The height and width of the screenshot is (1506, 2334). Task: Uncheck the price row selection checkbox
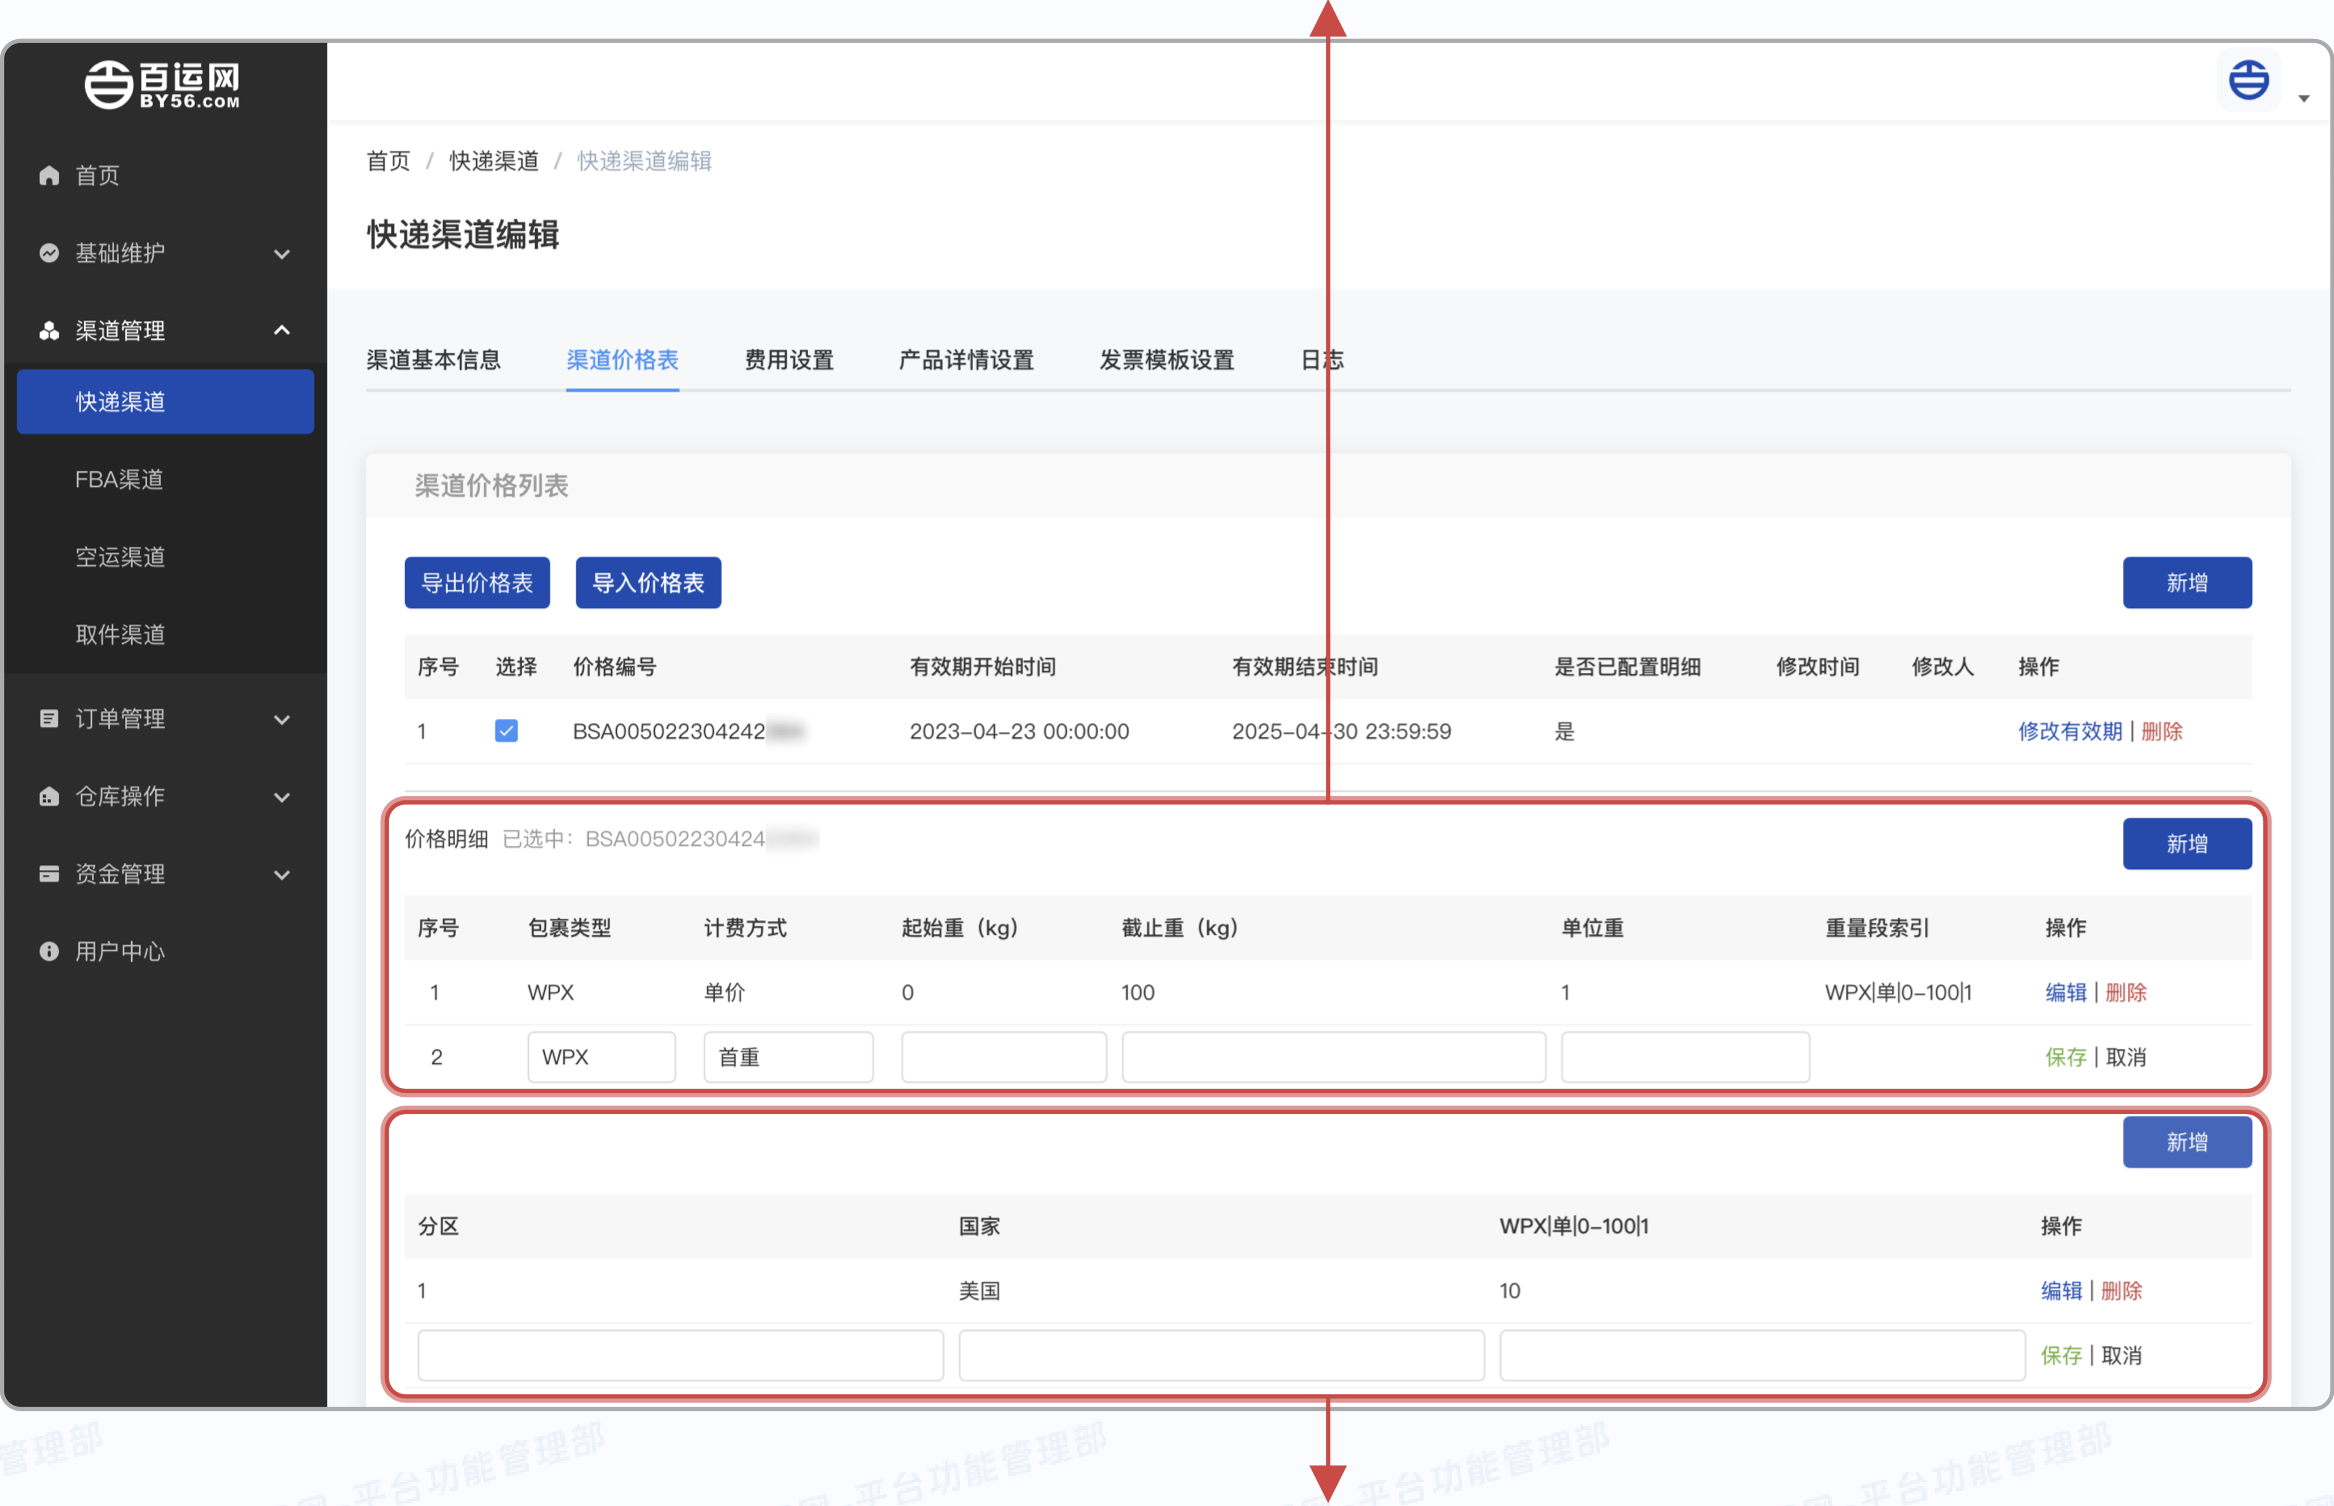[506, 731]
